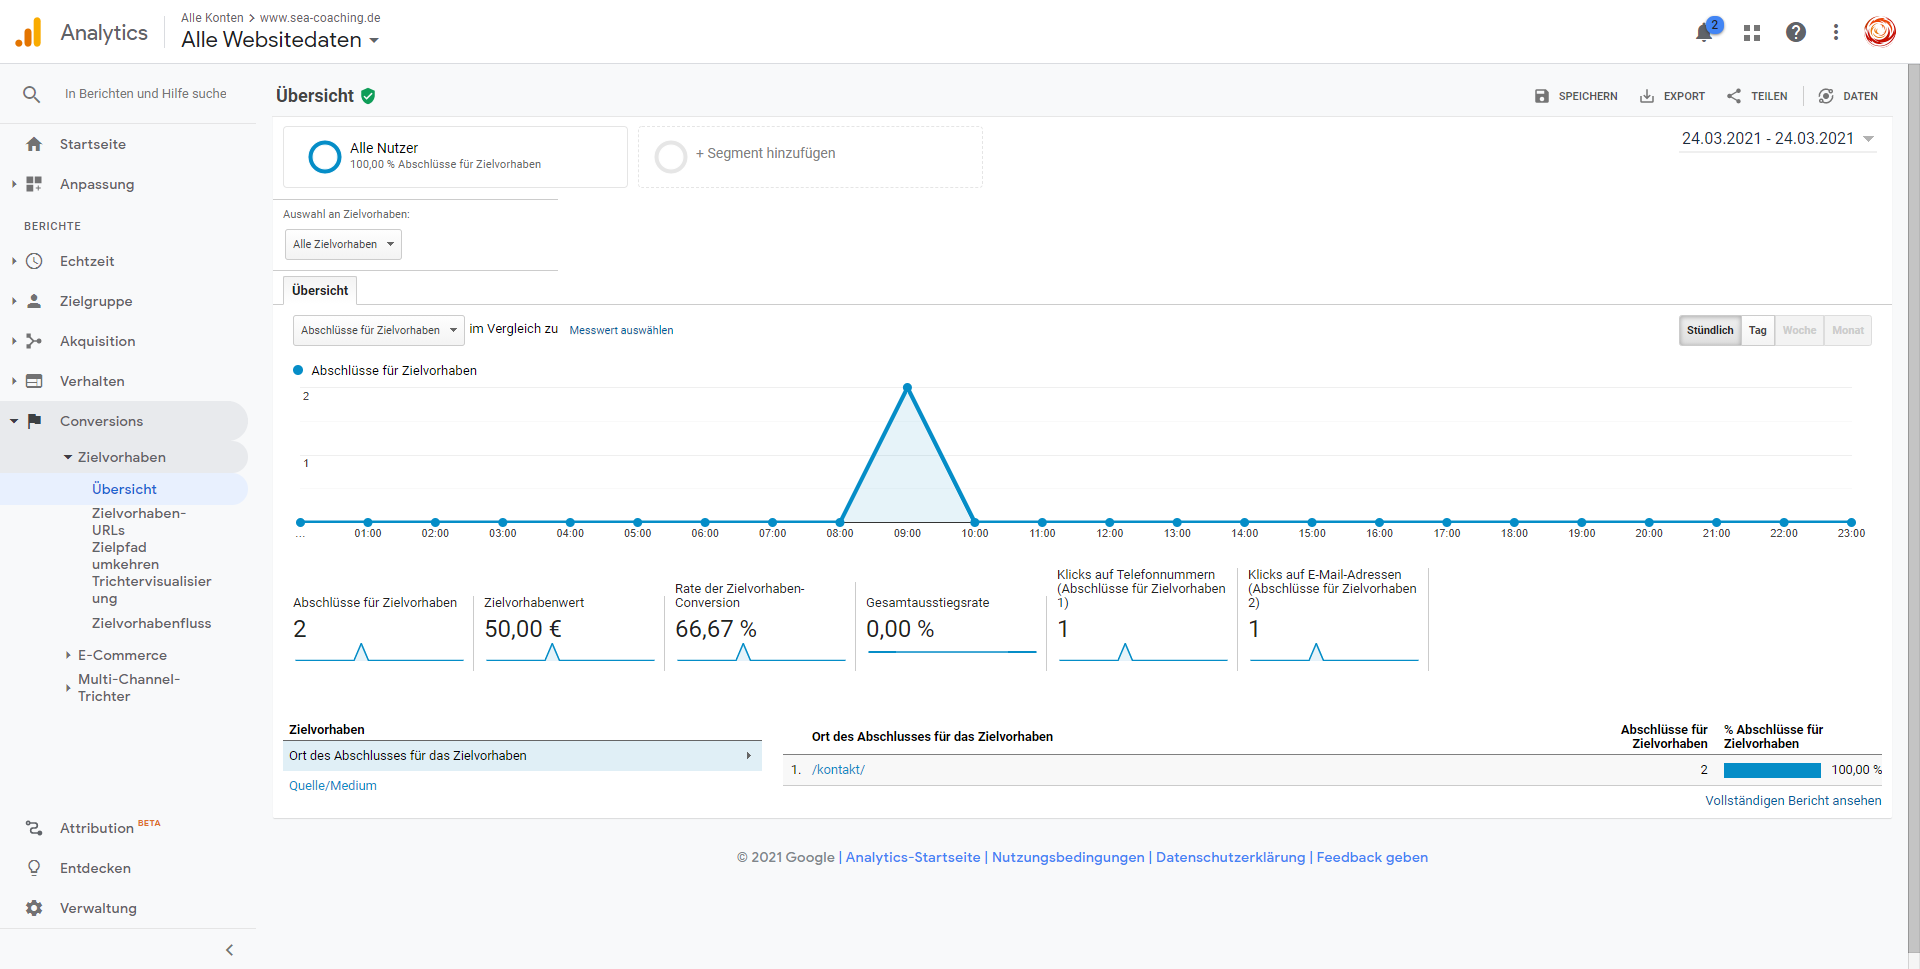Open Zielpfad umkehren report
Image resolution: width=1920 pixels, height=969 pixels.
click(x=125, y=555)
